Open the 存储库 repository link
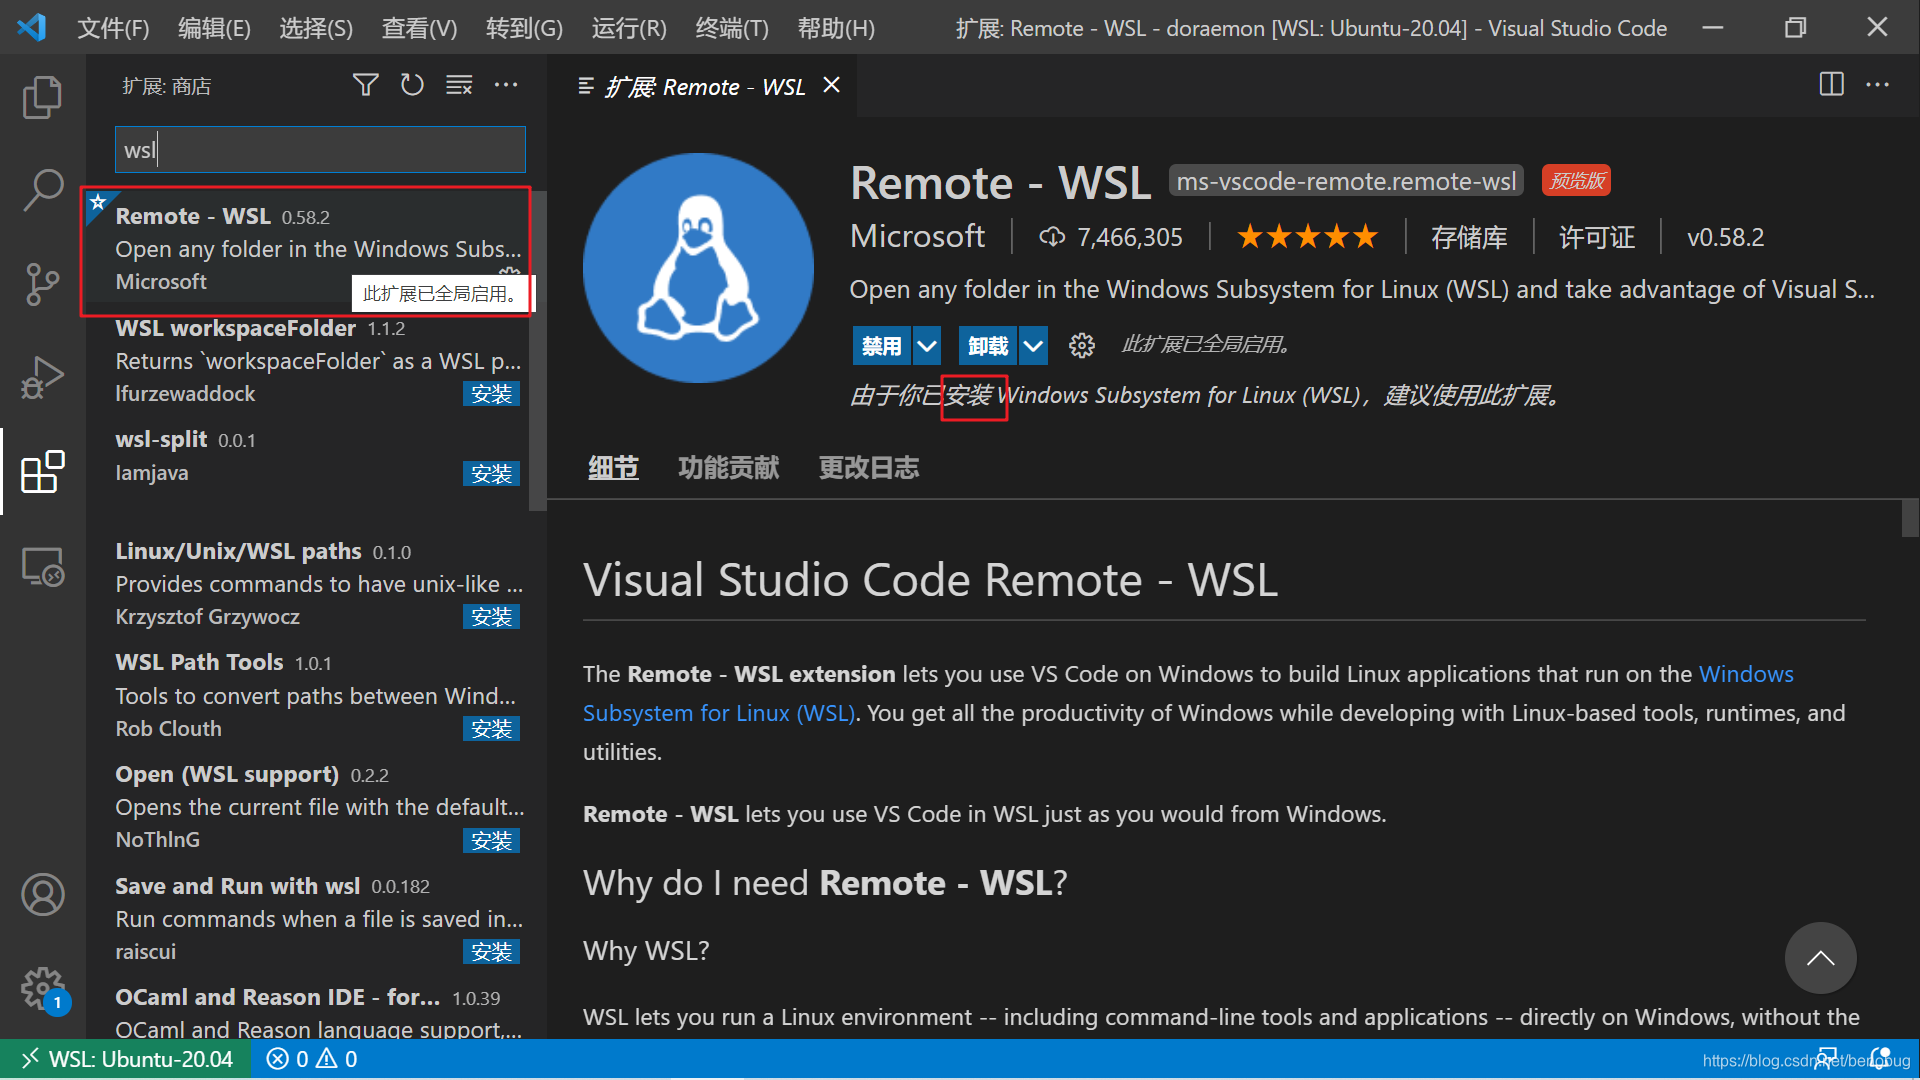The width and height of the screenshot is (1920, 1080). (x=1468, y=237)
